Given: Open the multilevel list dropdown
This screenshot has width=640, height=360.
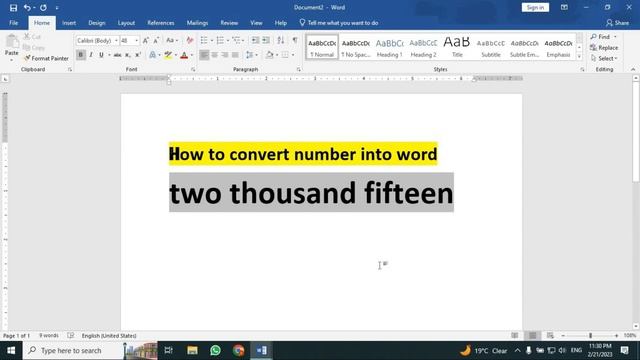Looking at the screenshot, I should coord(243,40).
